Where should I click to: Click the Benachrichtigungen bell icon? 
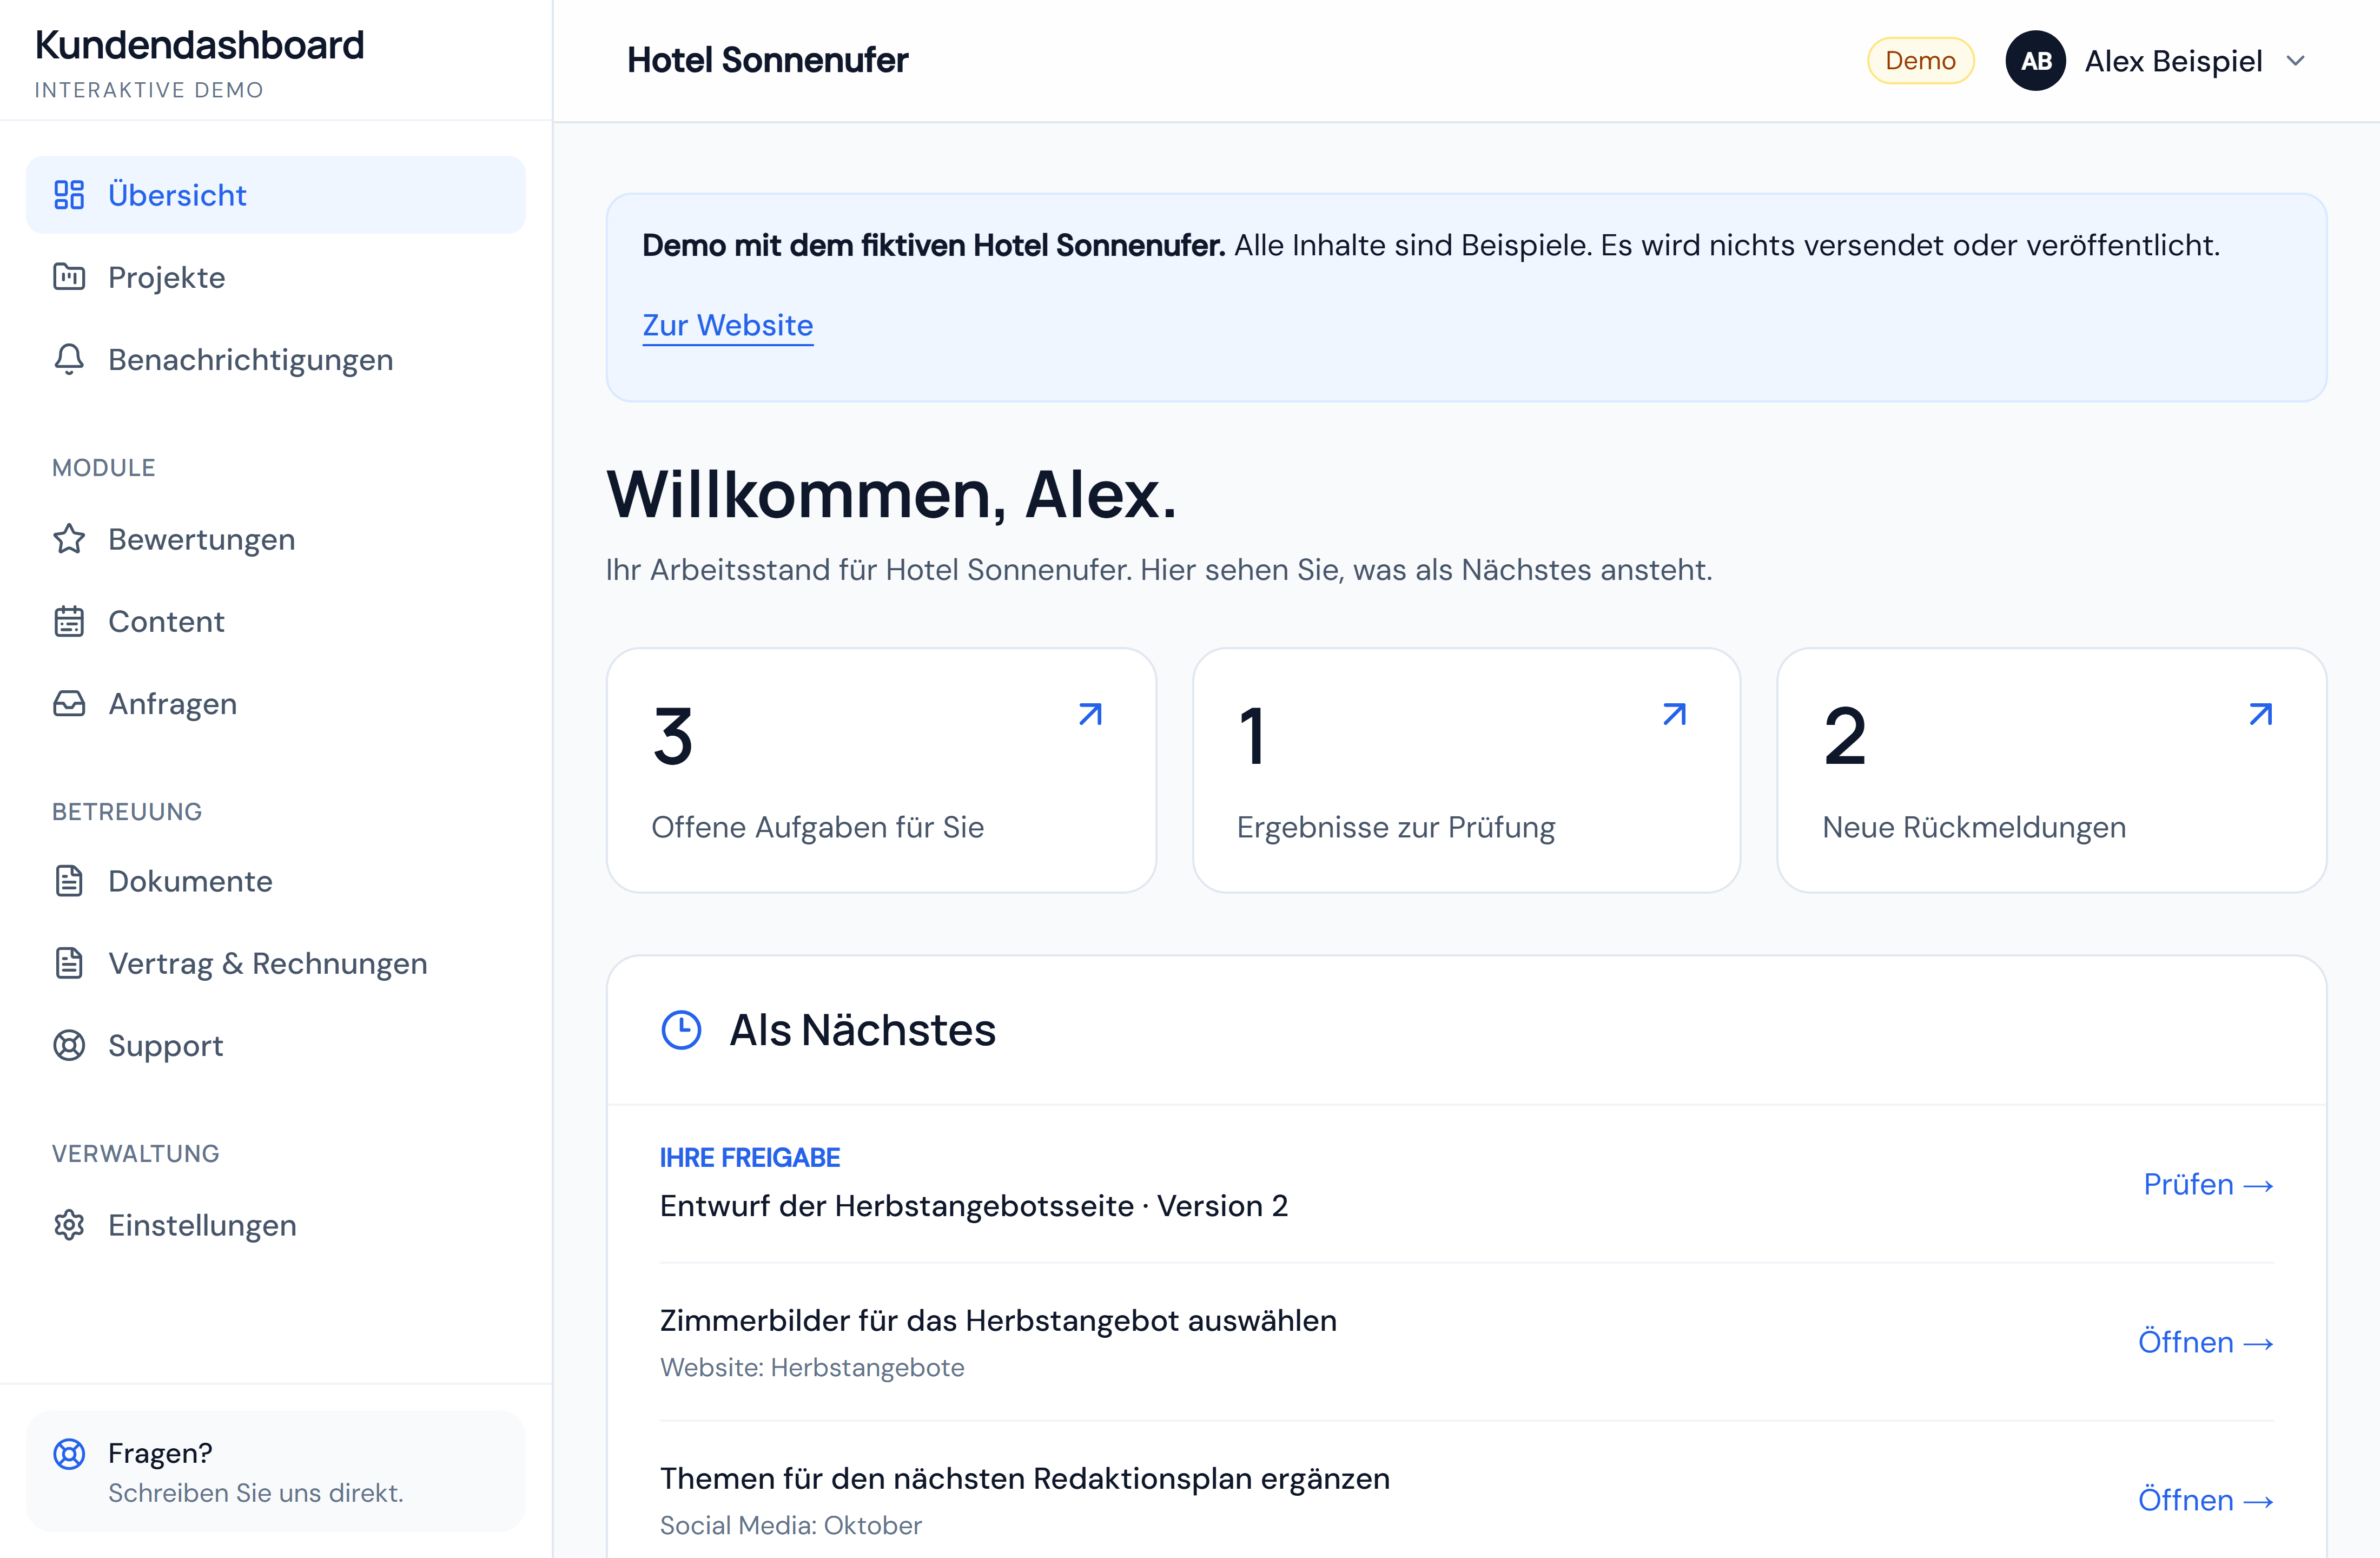(x=69, y=359)
